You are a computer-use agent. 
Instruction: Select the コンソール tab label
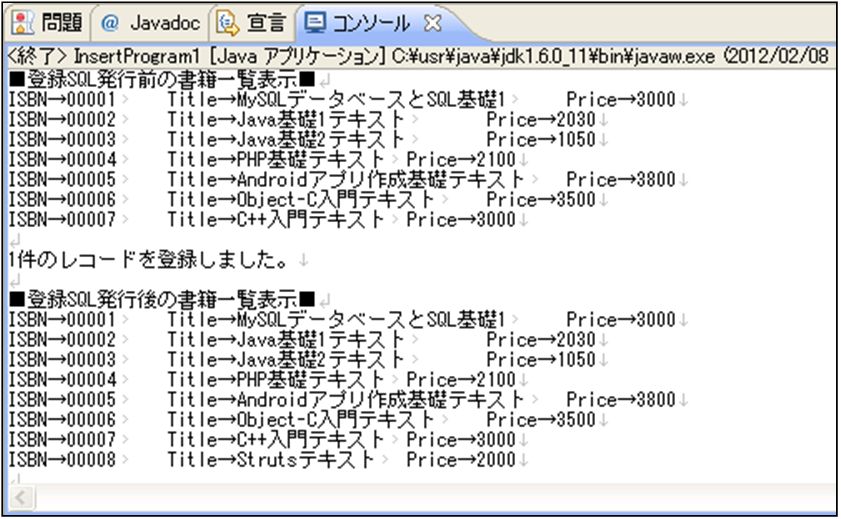click(370, 21)
